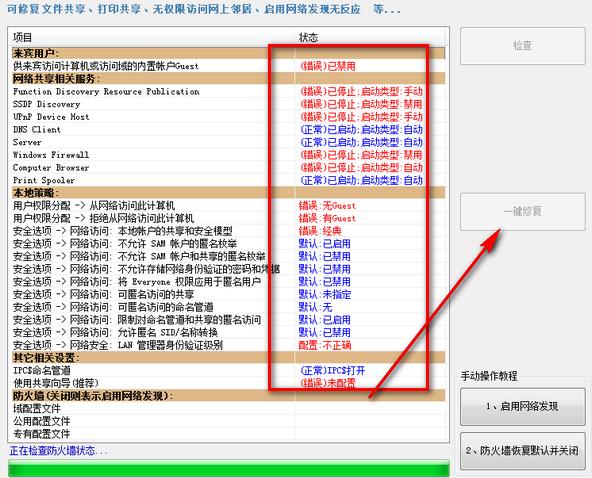Click the 状态 column header

click(370, 37)
